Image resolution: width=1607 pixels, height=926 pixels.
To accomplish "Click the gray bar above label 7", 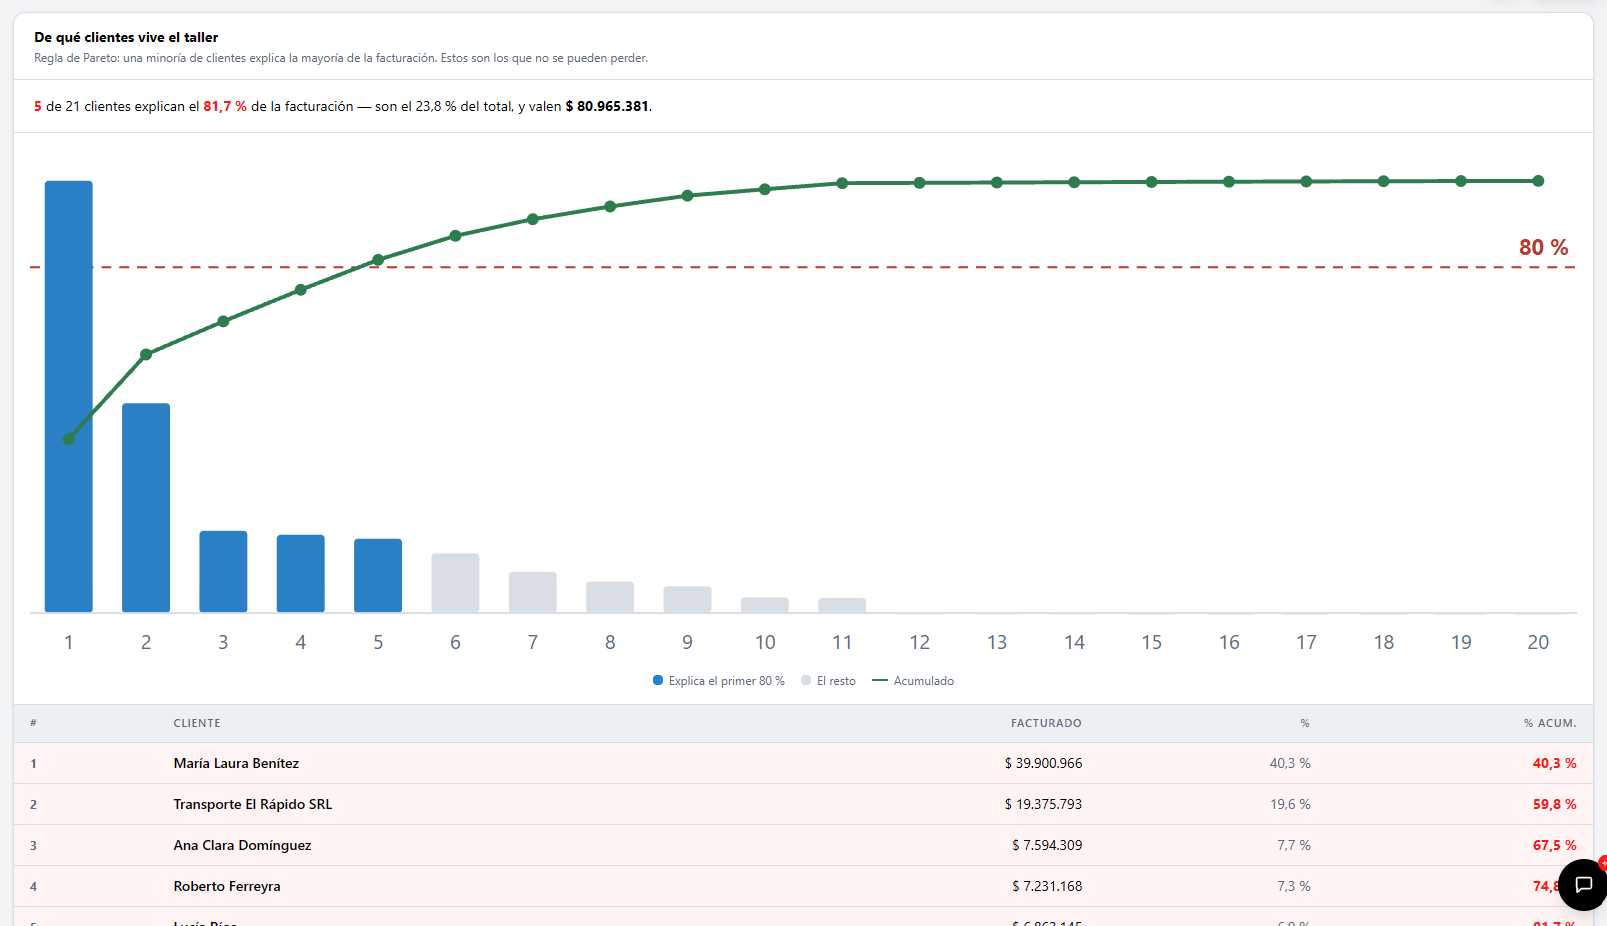I will click(533, 592).
